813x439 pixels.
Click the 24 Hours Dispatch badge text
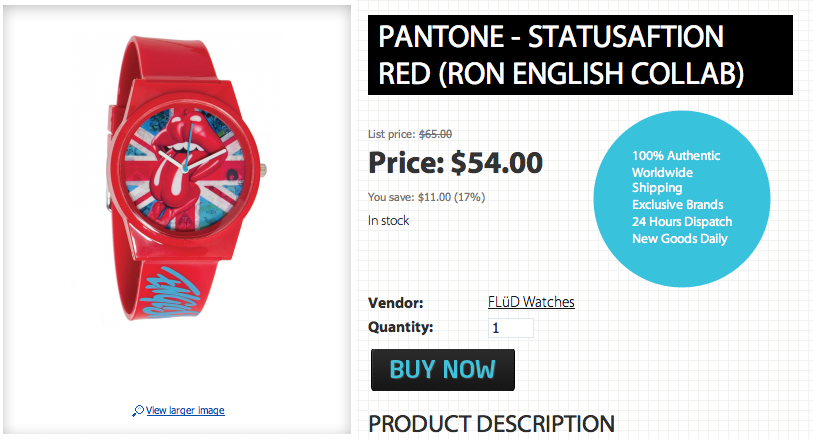tap(682, 221)
